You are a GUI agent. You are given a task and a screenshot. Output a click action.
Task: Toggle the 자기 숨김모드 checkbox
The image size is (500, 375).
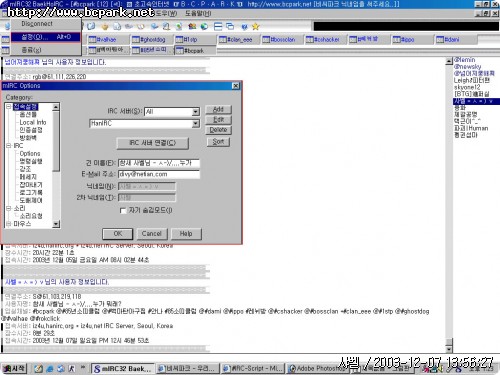tap(123, 211)
